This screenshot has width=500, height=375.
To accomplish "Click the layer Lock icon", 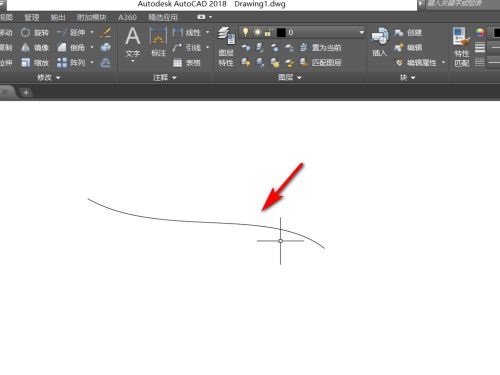I will coord(289,48).
